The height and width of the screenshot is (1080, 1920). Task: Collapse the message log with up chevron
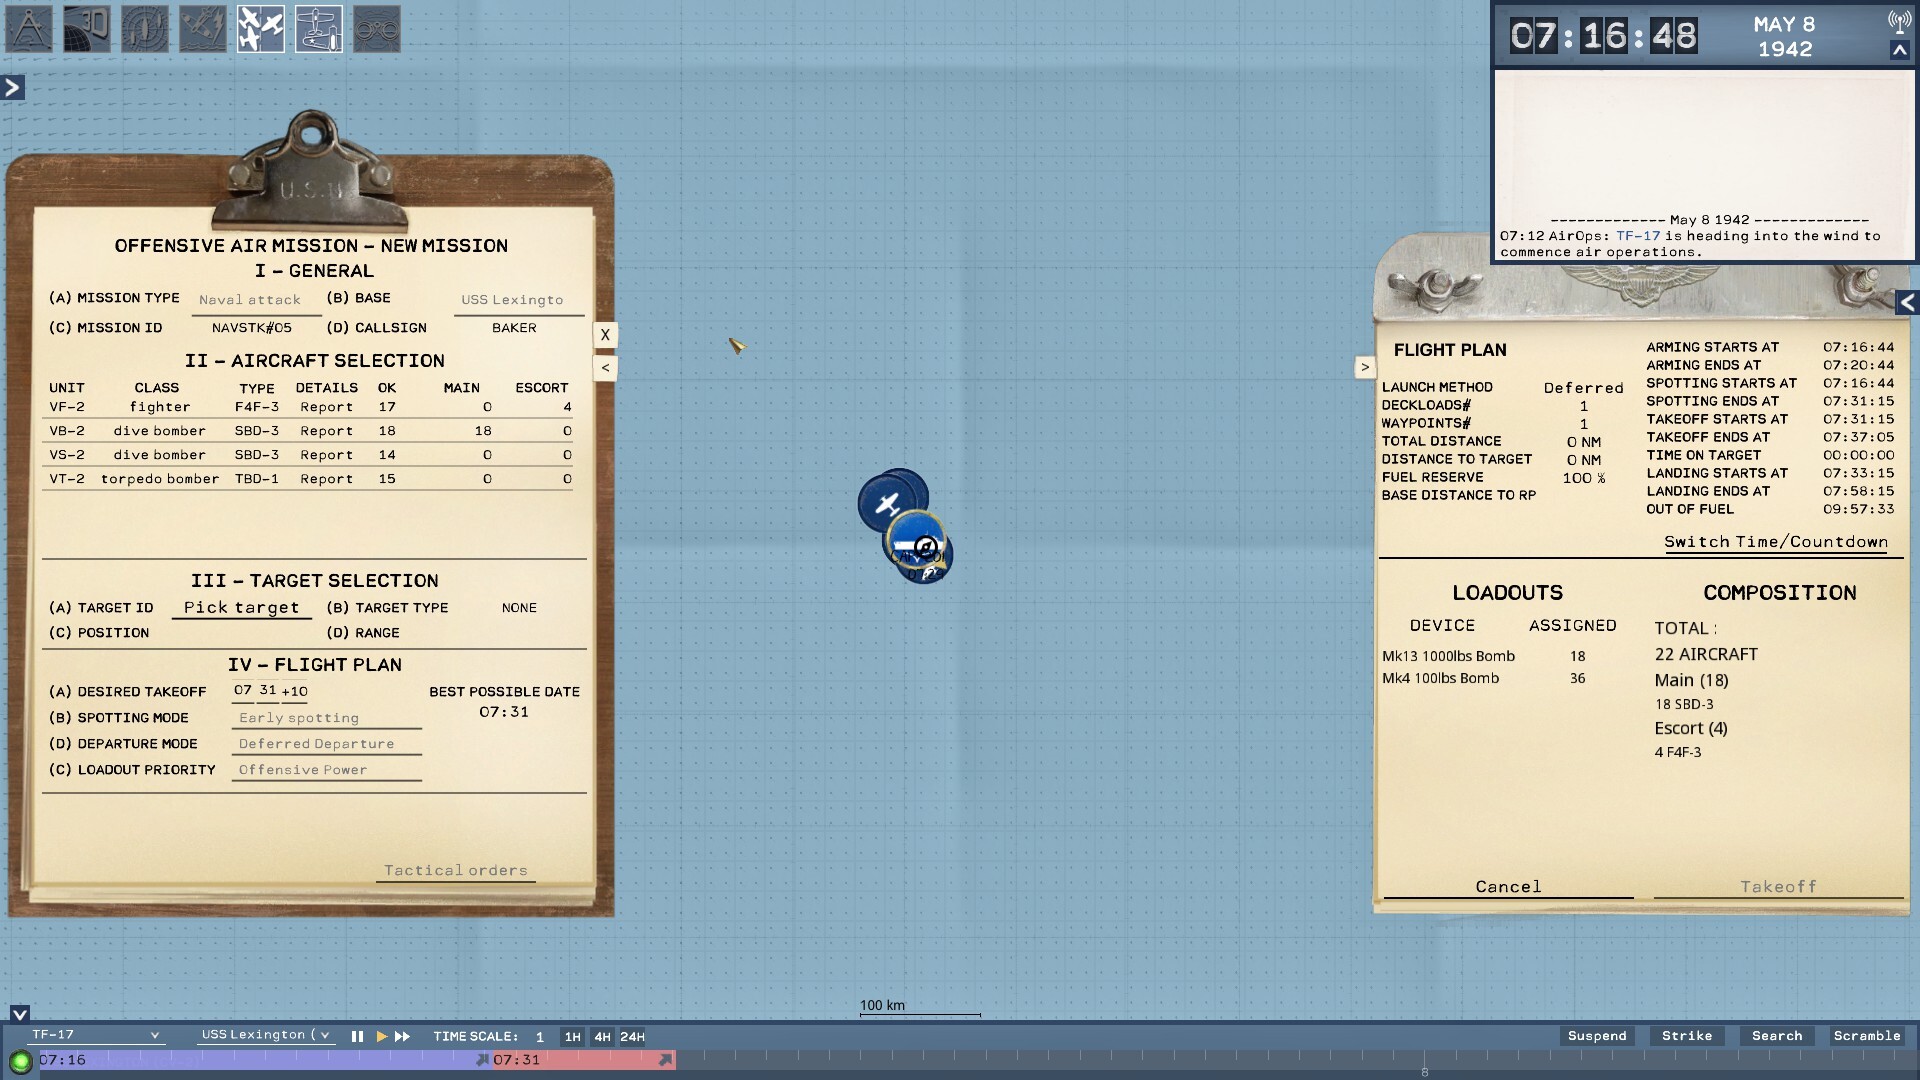pos(1899,50)
